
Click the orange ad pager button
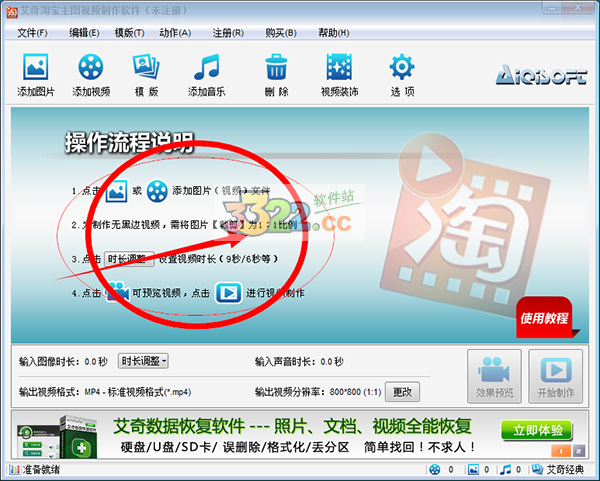561,451
